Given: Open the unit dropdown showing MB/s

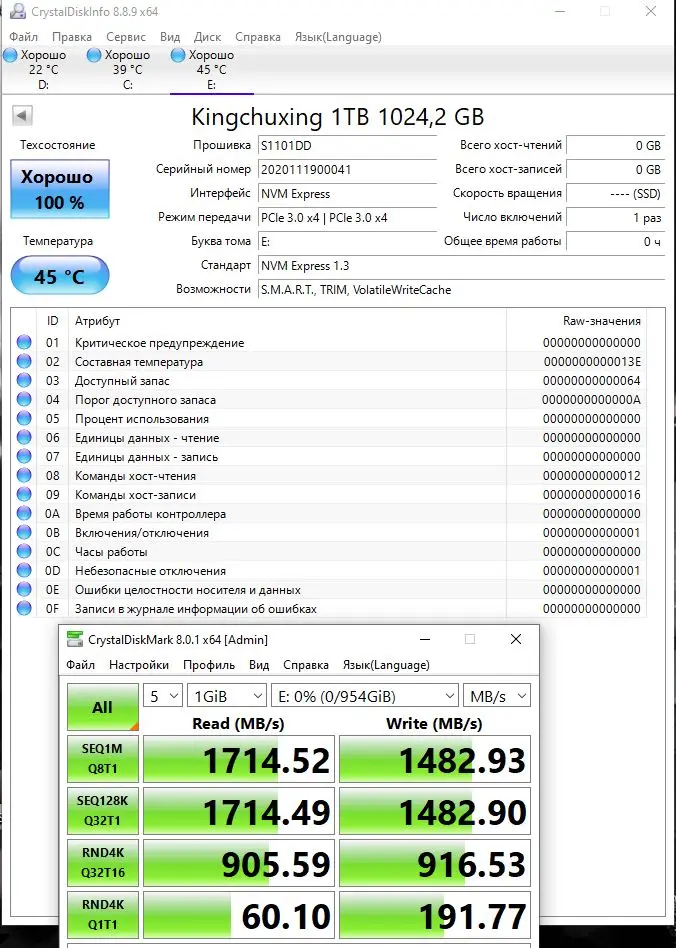Looking at the screenshot, I should [x=496, y=696].
